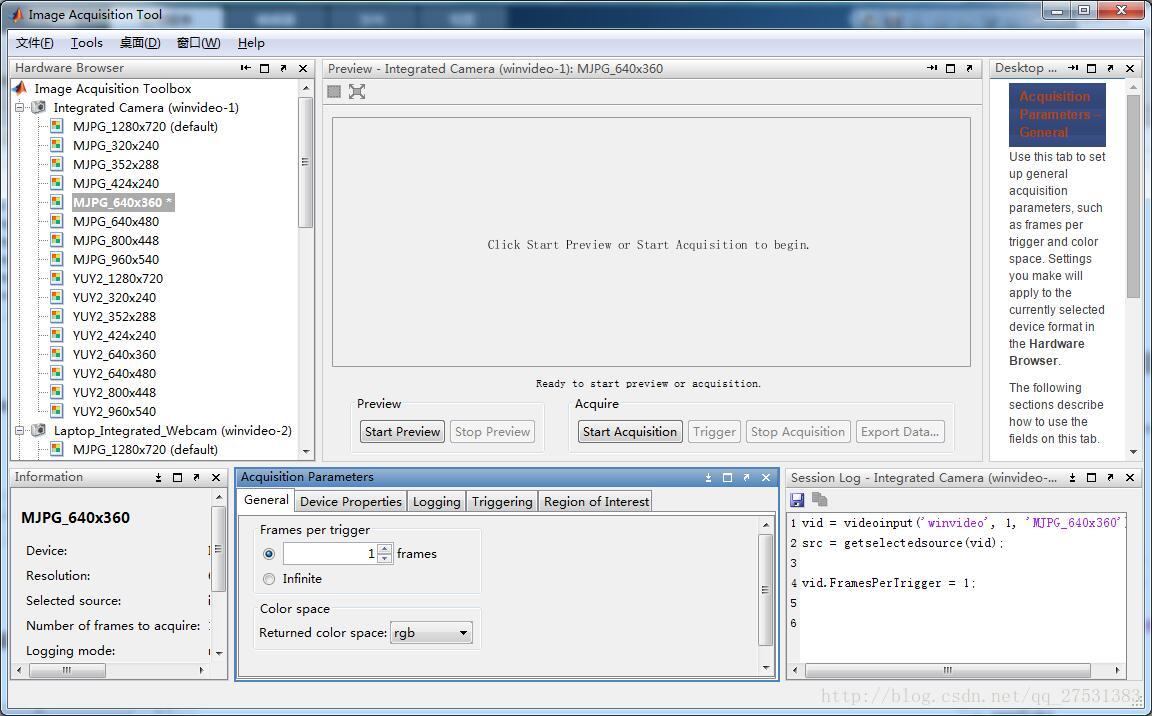
Task: Maximize the Hardware Browser panel
Action: point(264,68)
